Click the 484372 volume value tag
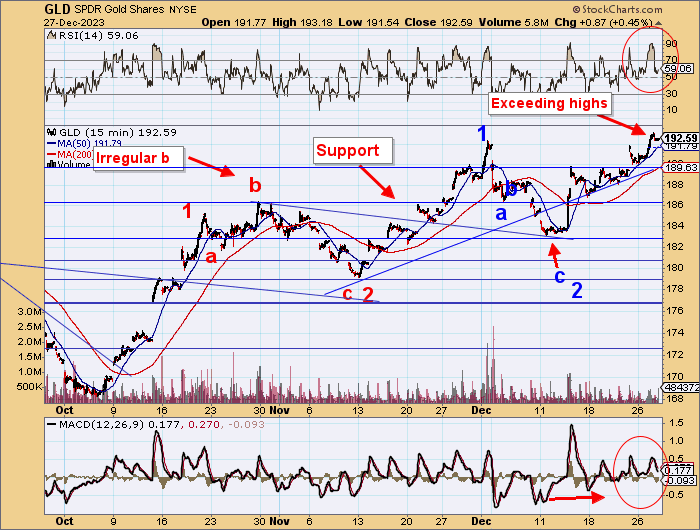This screenshot has width=700, height=530. point(681,388)
